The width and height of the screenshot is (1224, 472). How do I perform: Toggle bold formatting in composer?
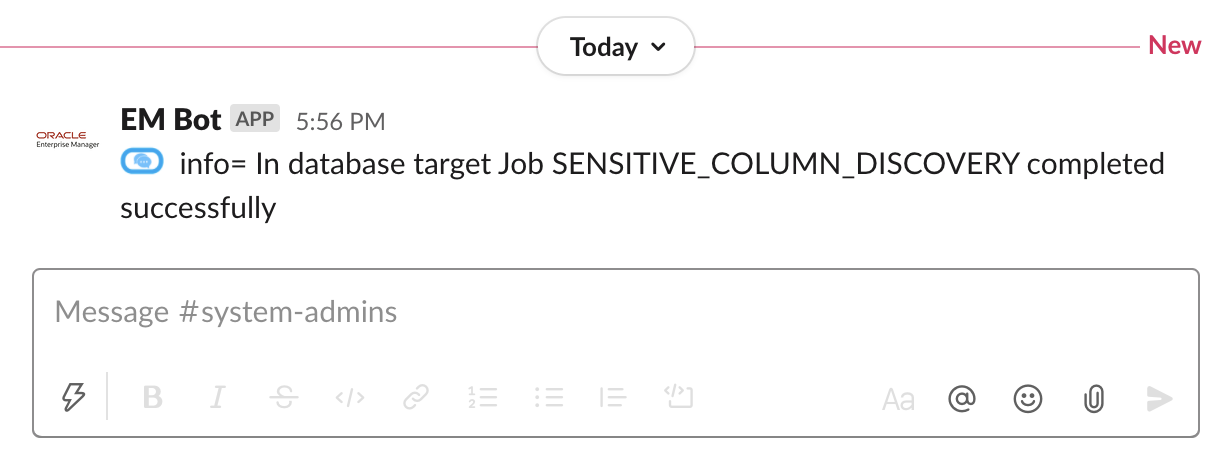pyautogui.click(x=152, y=398)
